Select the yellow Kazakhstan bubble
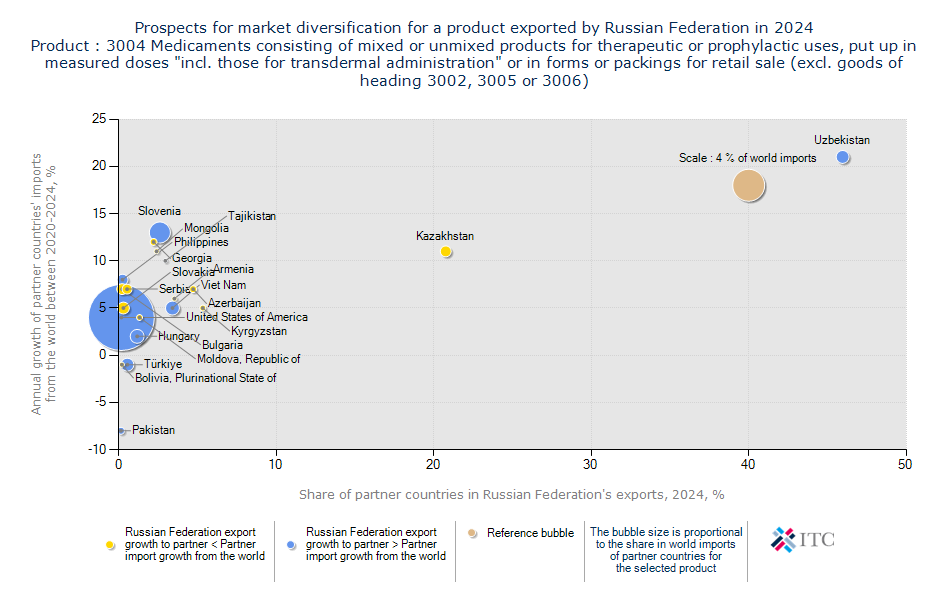Image resolution: width=950 pixels, height=600 pixels. pos(446,252)
